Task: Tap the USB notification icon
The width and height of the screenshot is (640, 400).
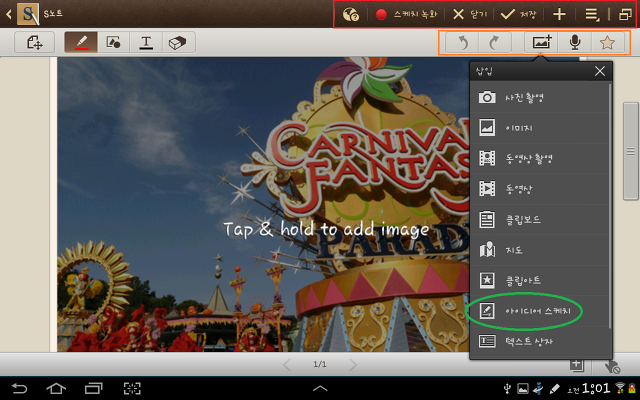Action: tap(507, 389)
